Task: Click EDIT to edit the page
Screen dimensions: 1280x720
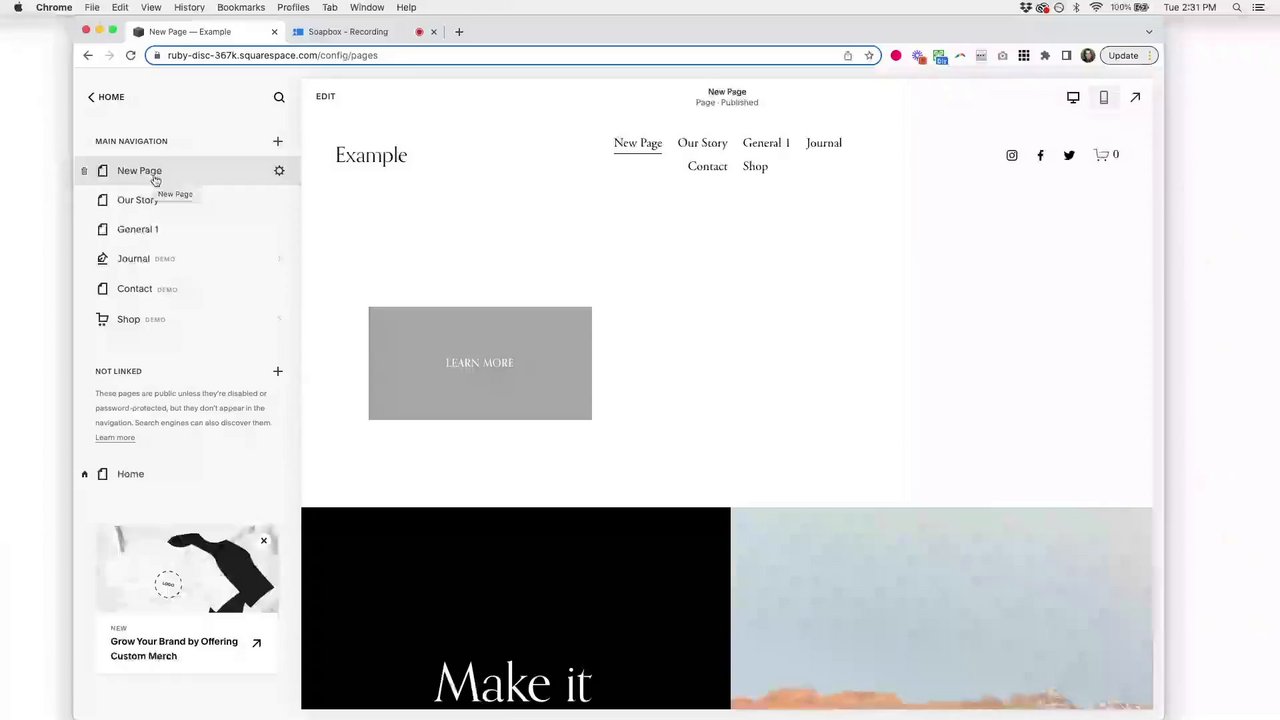Action: coord(325,96)
